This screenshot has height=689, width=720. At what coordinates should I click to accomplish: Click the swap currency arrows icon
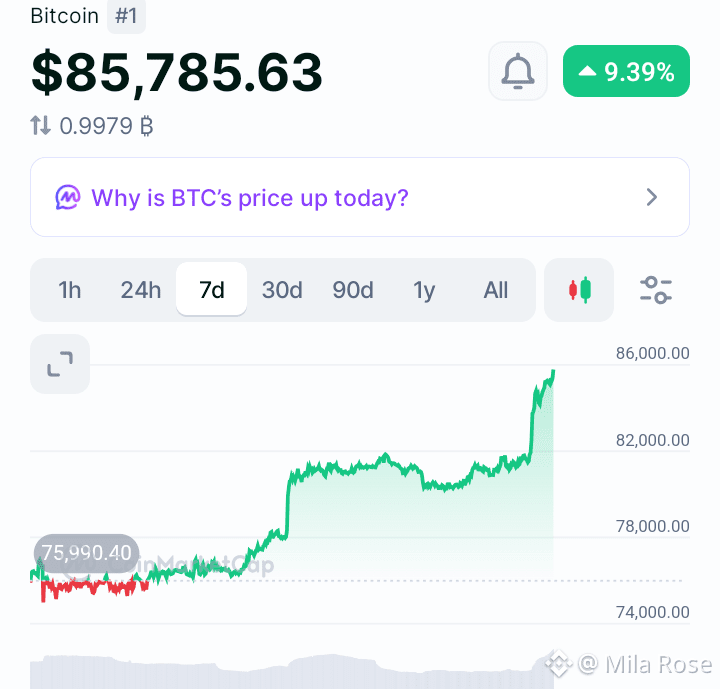[40, 125]
